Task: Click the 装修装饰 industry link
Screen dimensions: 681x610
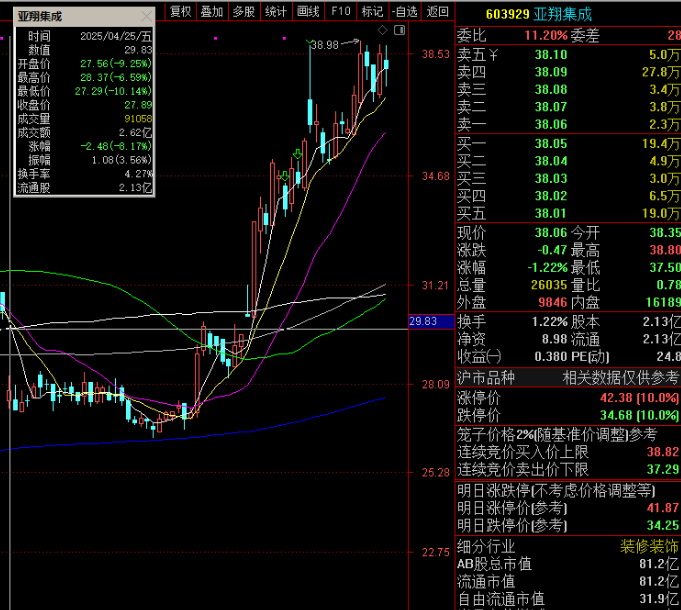Action: tap(649, 546)
